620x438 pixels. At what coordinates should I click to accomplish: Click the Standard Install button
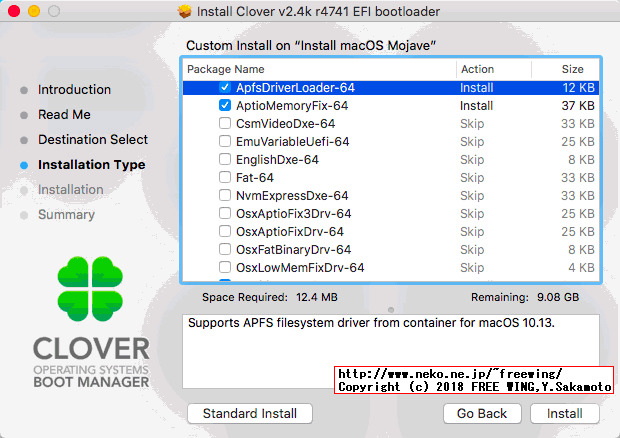tap(250, 413)
